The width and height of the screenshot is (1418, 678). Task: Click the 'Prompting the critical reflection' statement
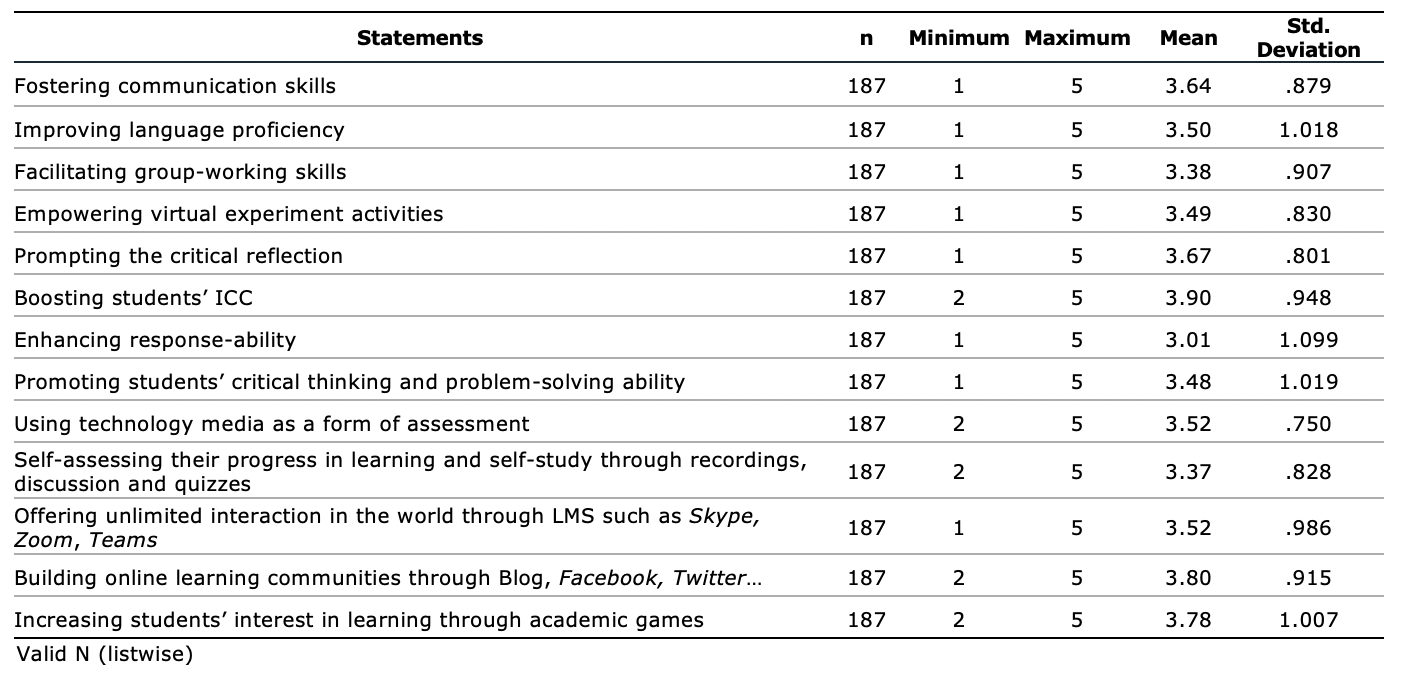pyautogui.click(x=178, y=256)
